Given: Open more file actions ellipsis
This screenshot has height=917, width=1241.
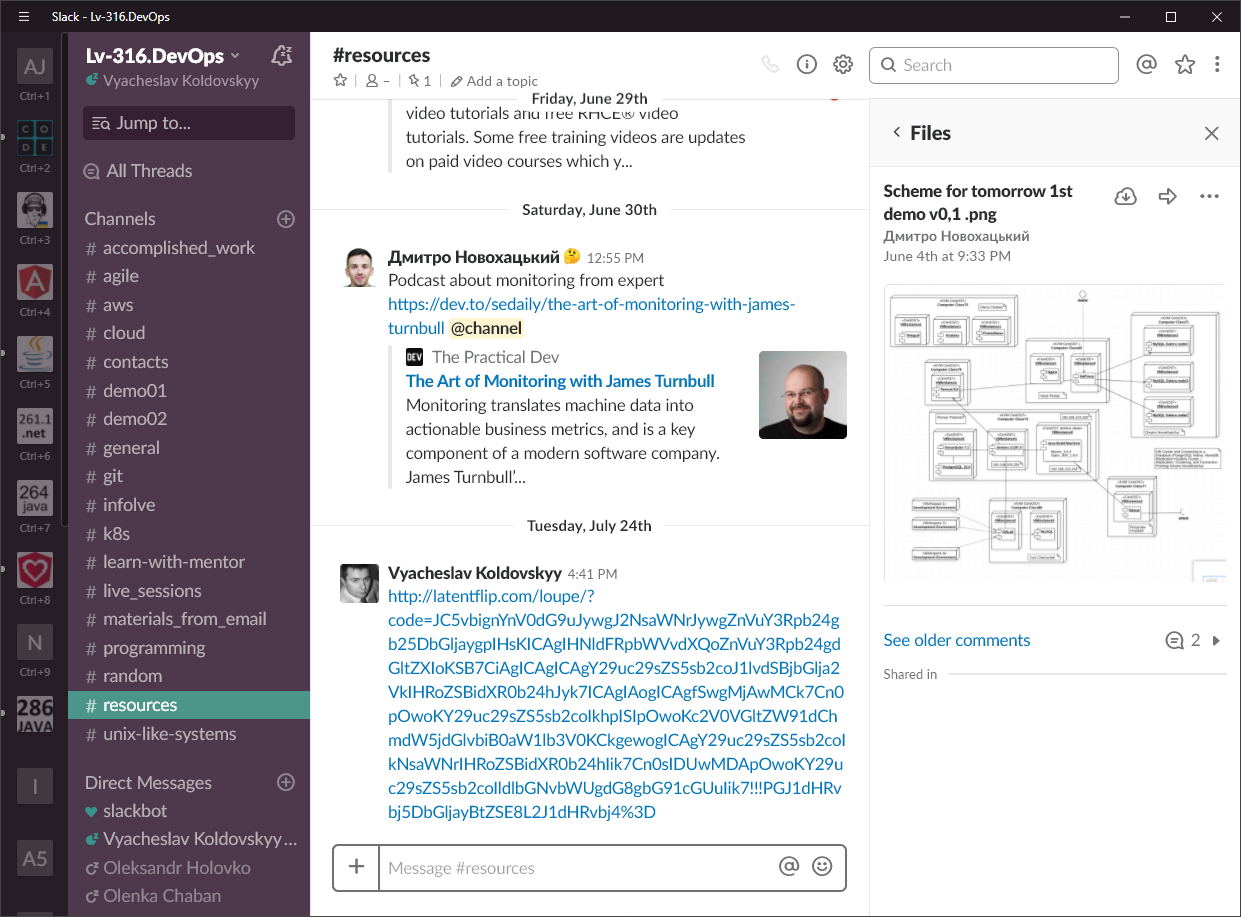Looking at the screenshot, I should pyautogui.click(x=1209, y=196).
